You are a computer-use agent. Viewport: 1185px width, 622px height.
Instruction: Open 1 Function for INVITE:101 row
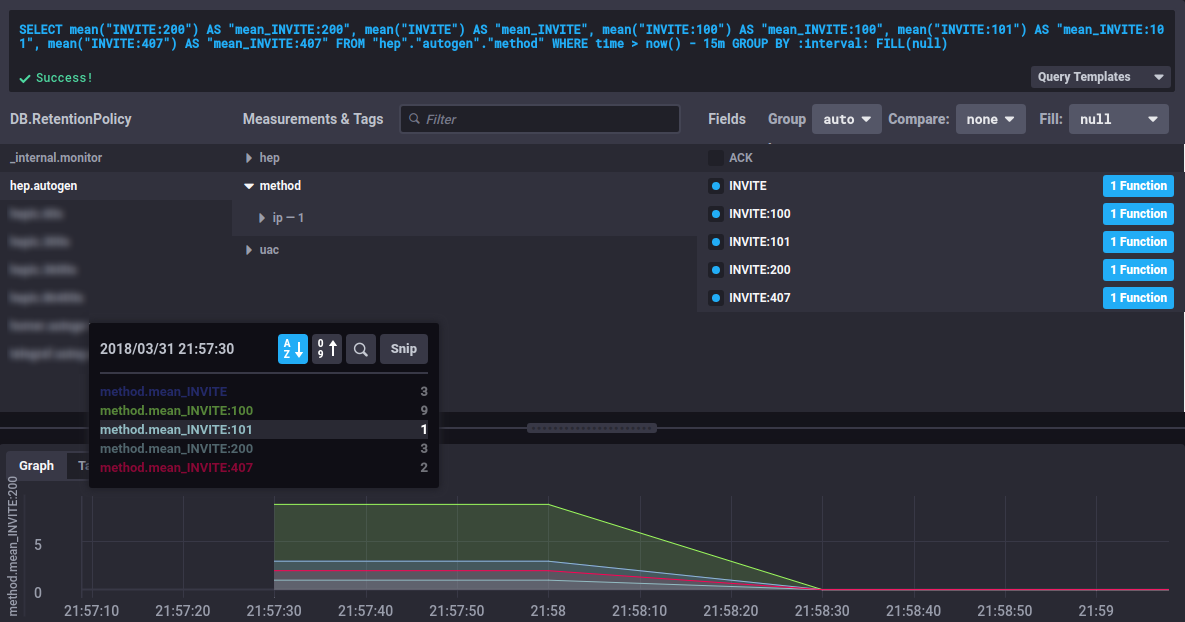(x=1138, y=242)
